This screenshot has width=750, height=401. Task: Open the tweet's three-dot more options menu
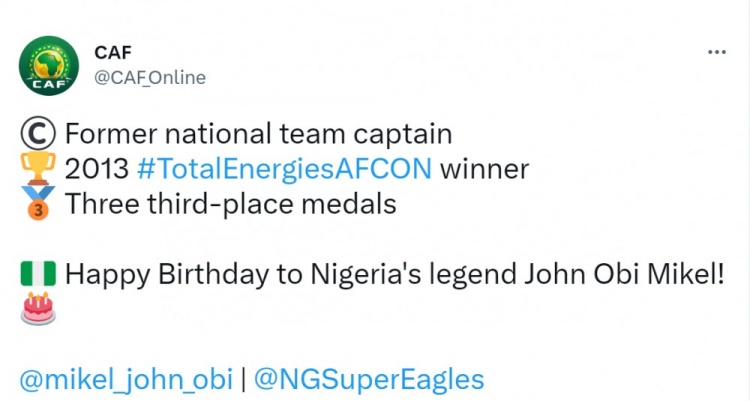pyautogui.click(x=717, y=52)
